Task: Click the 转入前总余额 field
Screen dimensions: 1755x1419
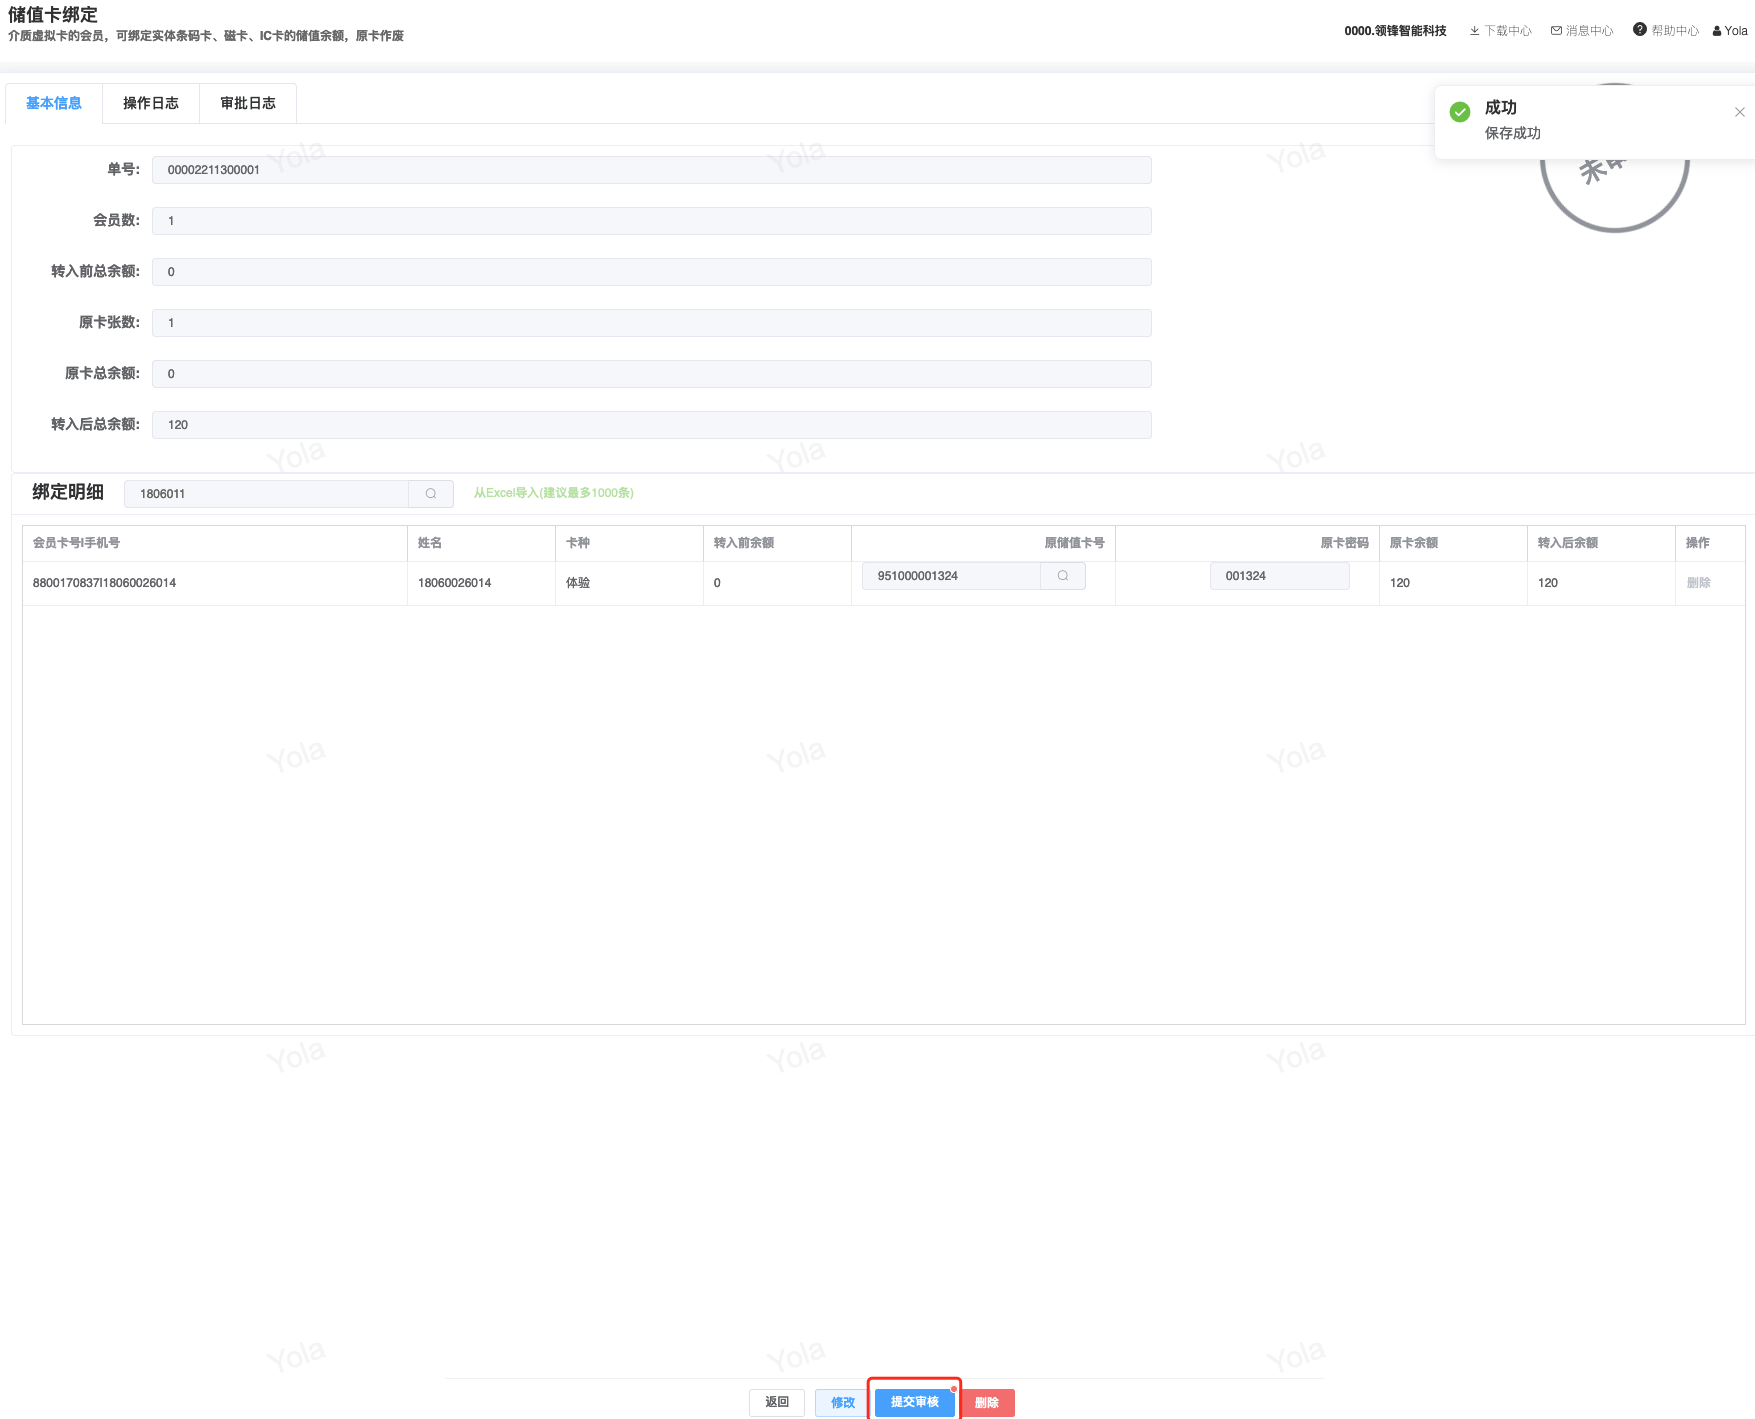Action: click(651, 272)
